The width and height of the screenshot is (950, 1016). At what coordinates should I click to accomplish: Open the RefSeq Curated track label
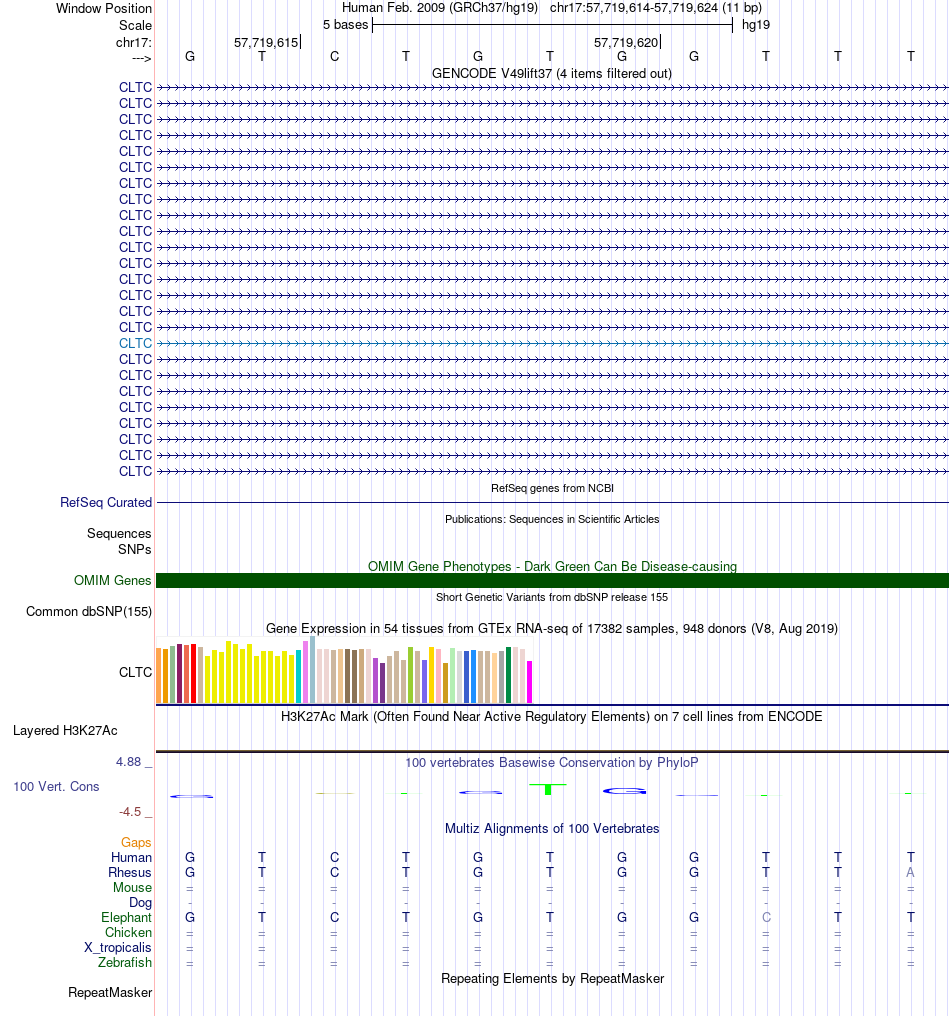click(x=106, y=502)
